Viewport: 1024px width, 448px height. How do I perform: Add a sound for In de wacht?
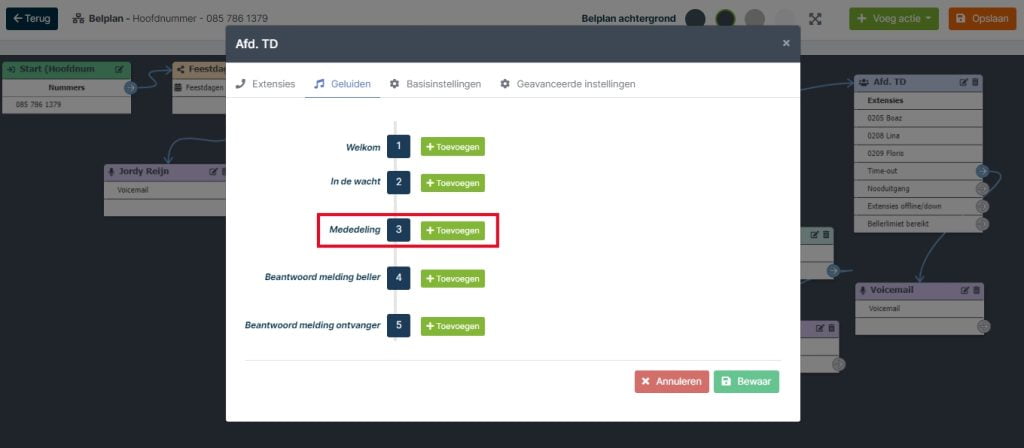(x=453, y=183)
